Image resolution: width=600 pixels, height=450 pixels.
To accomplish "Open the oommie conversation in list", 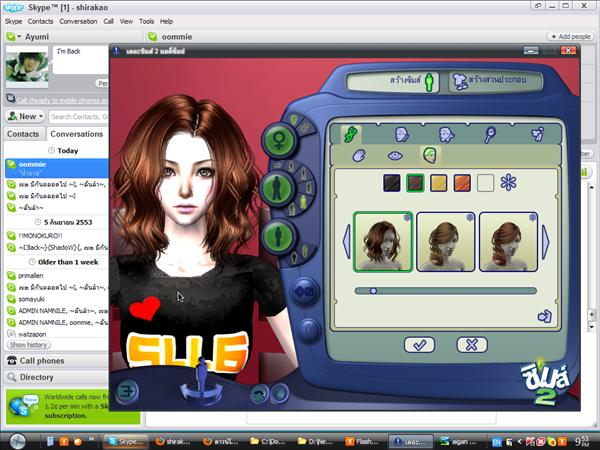I will [57, 168].
